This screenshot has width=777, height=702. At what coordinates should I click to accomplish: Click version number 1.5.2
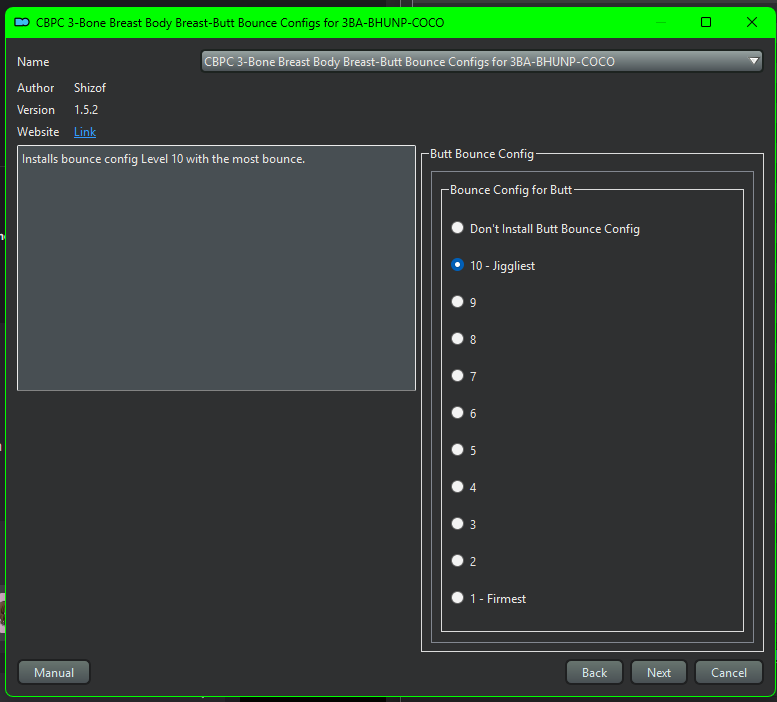tap(86, 109)
